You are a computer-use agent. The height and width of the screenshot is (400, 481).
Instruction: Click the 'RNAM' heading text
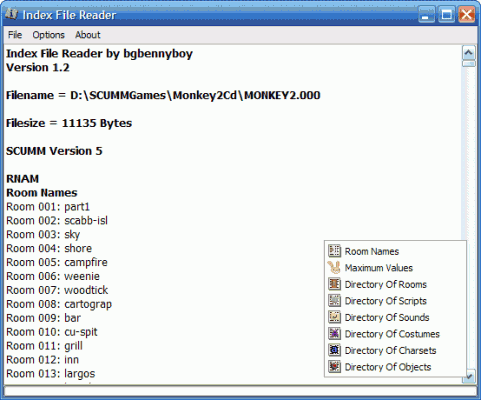click(x=22, y=179)
